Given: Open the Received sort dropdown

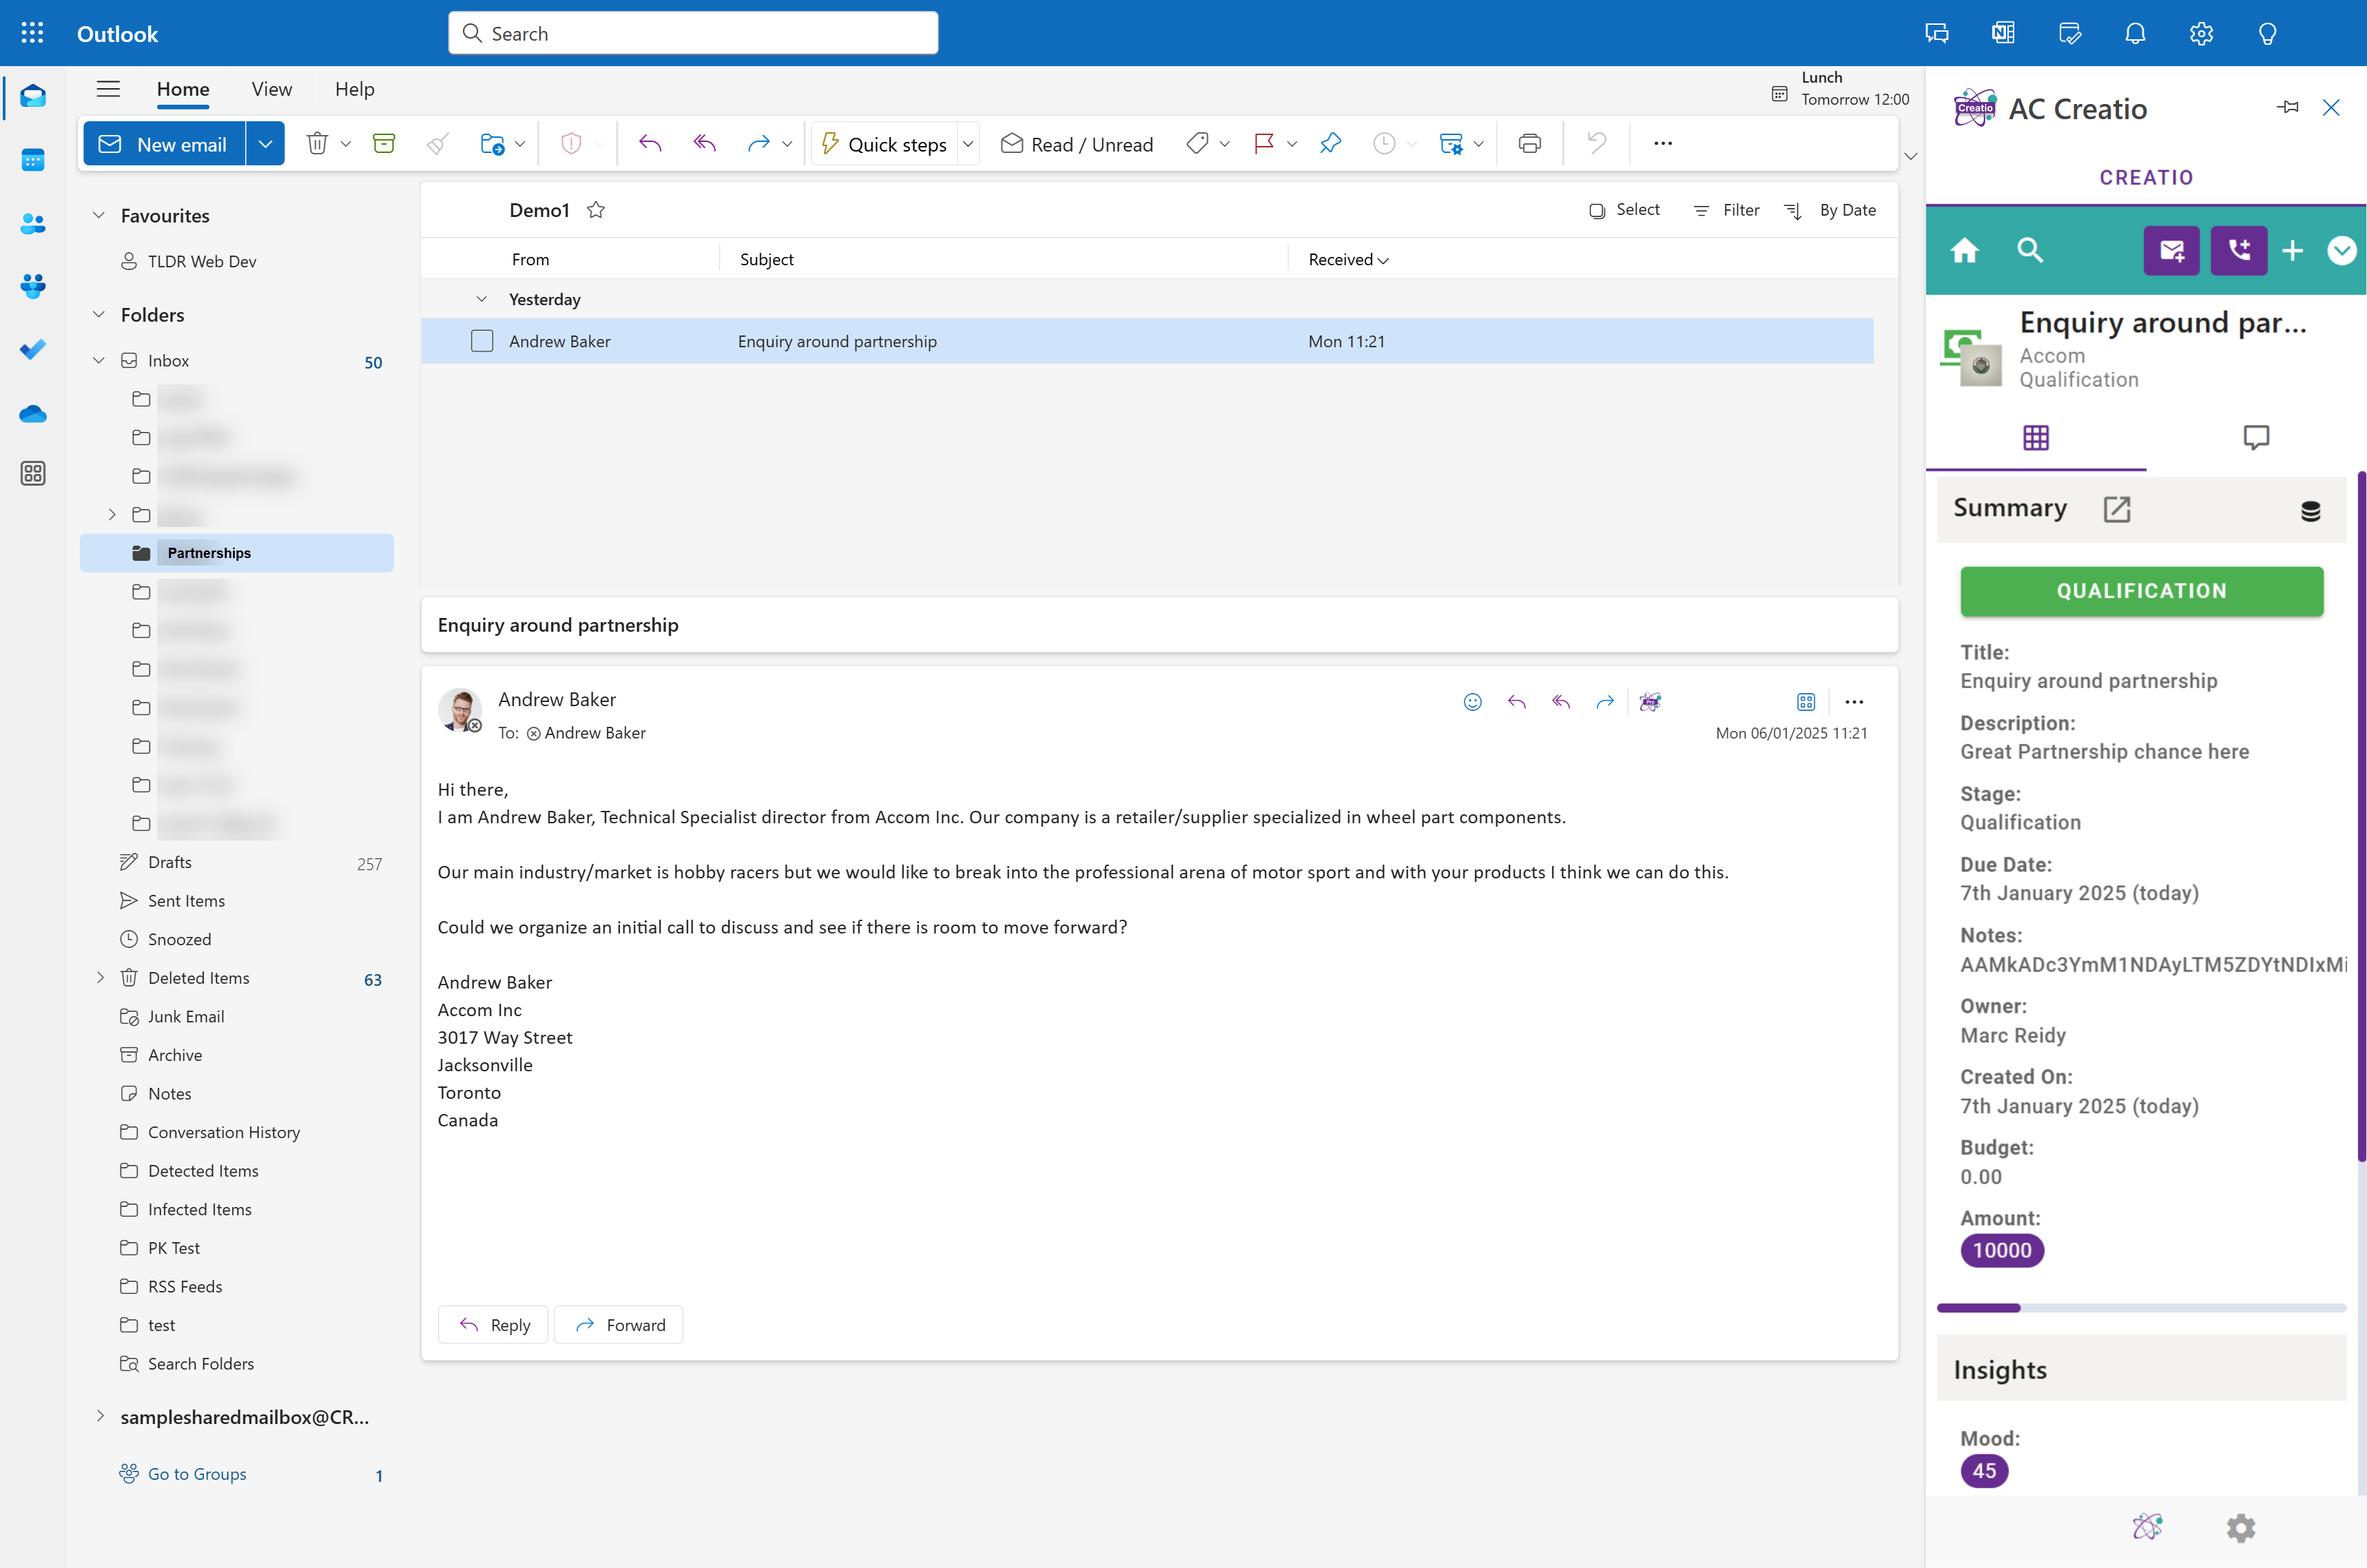Looking at the screenshot, I should [x=1348, y=260].
